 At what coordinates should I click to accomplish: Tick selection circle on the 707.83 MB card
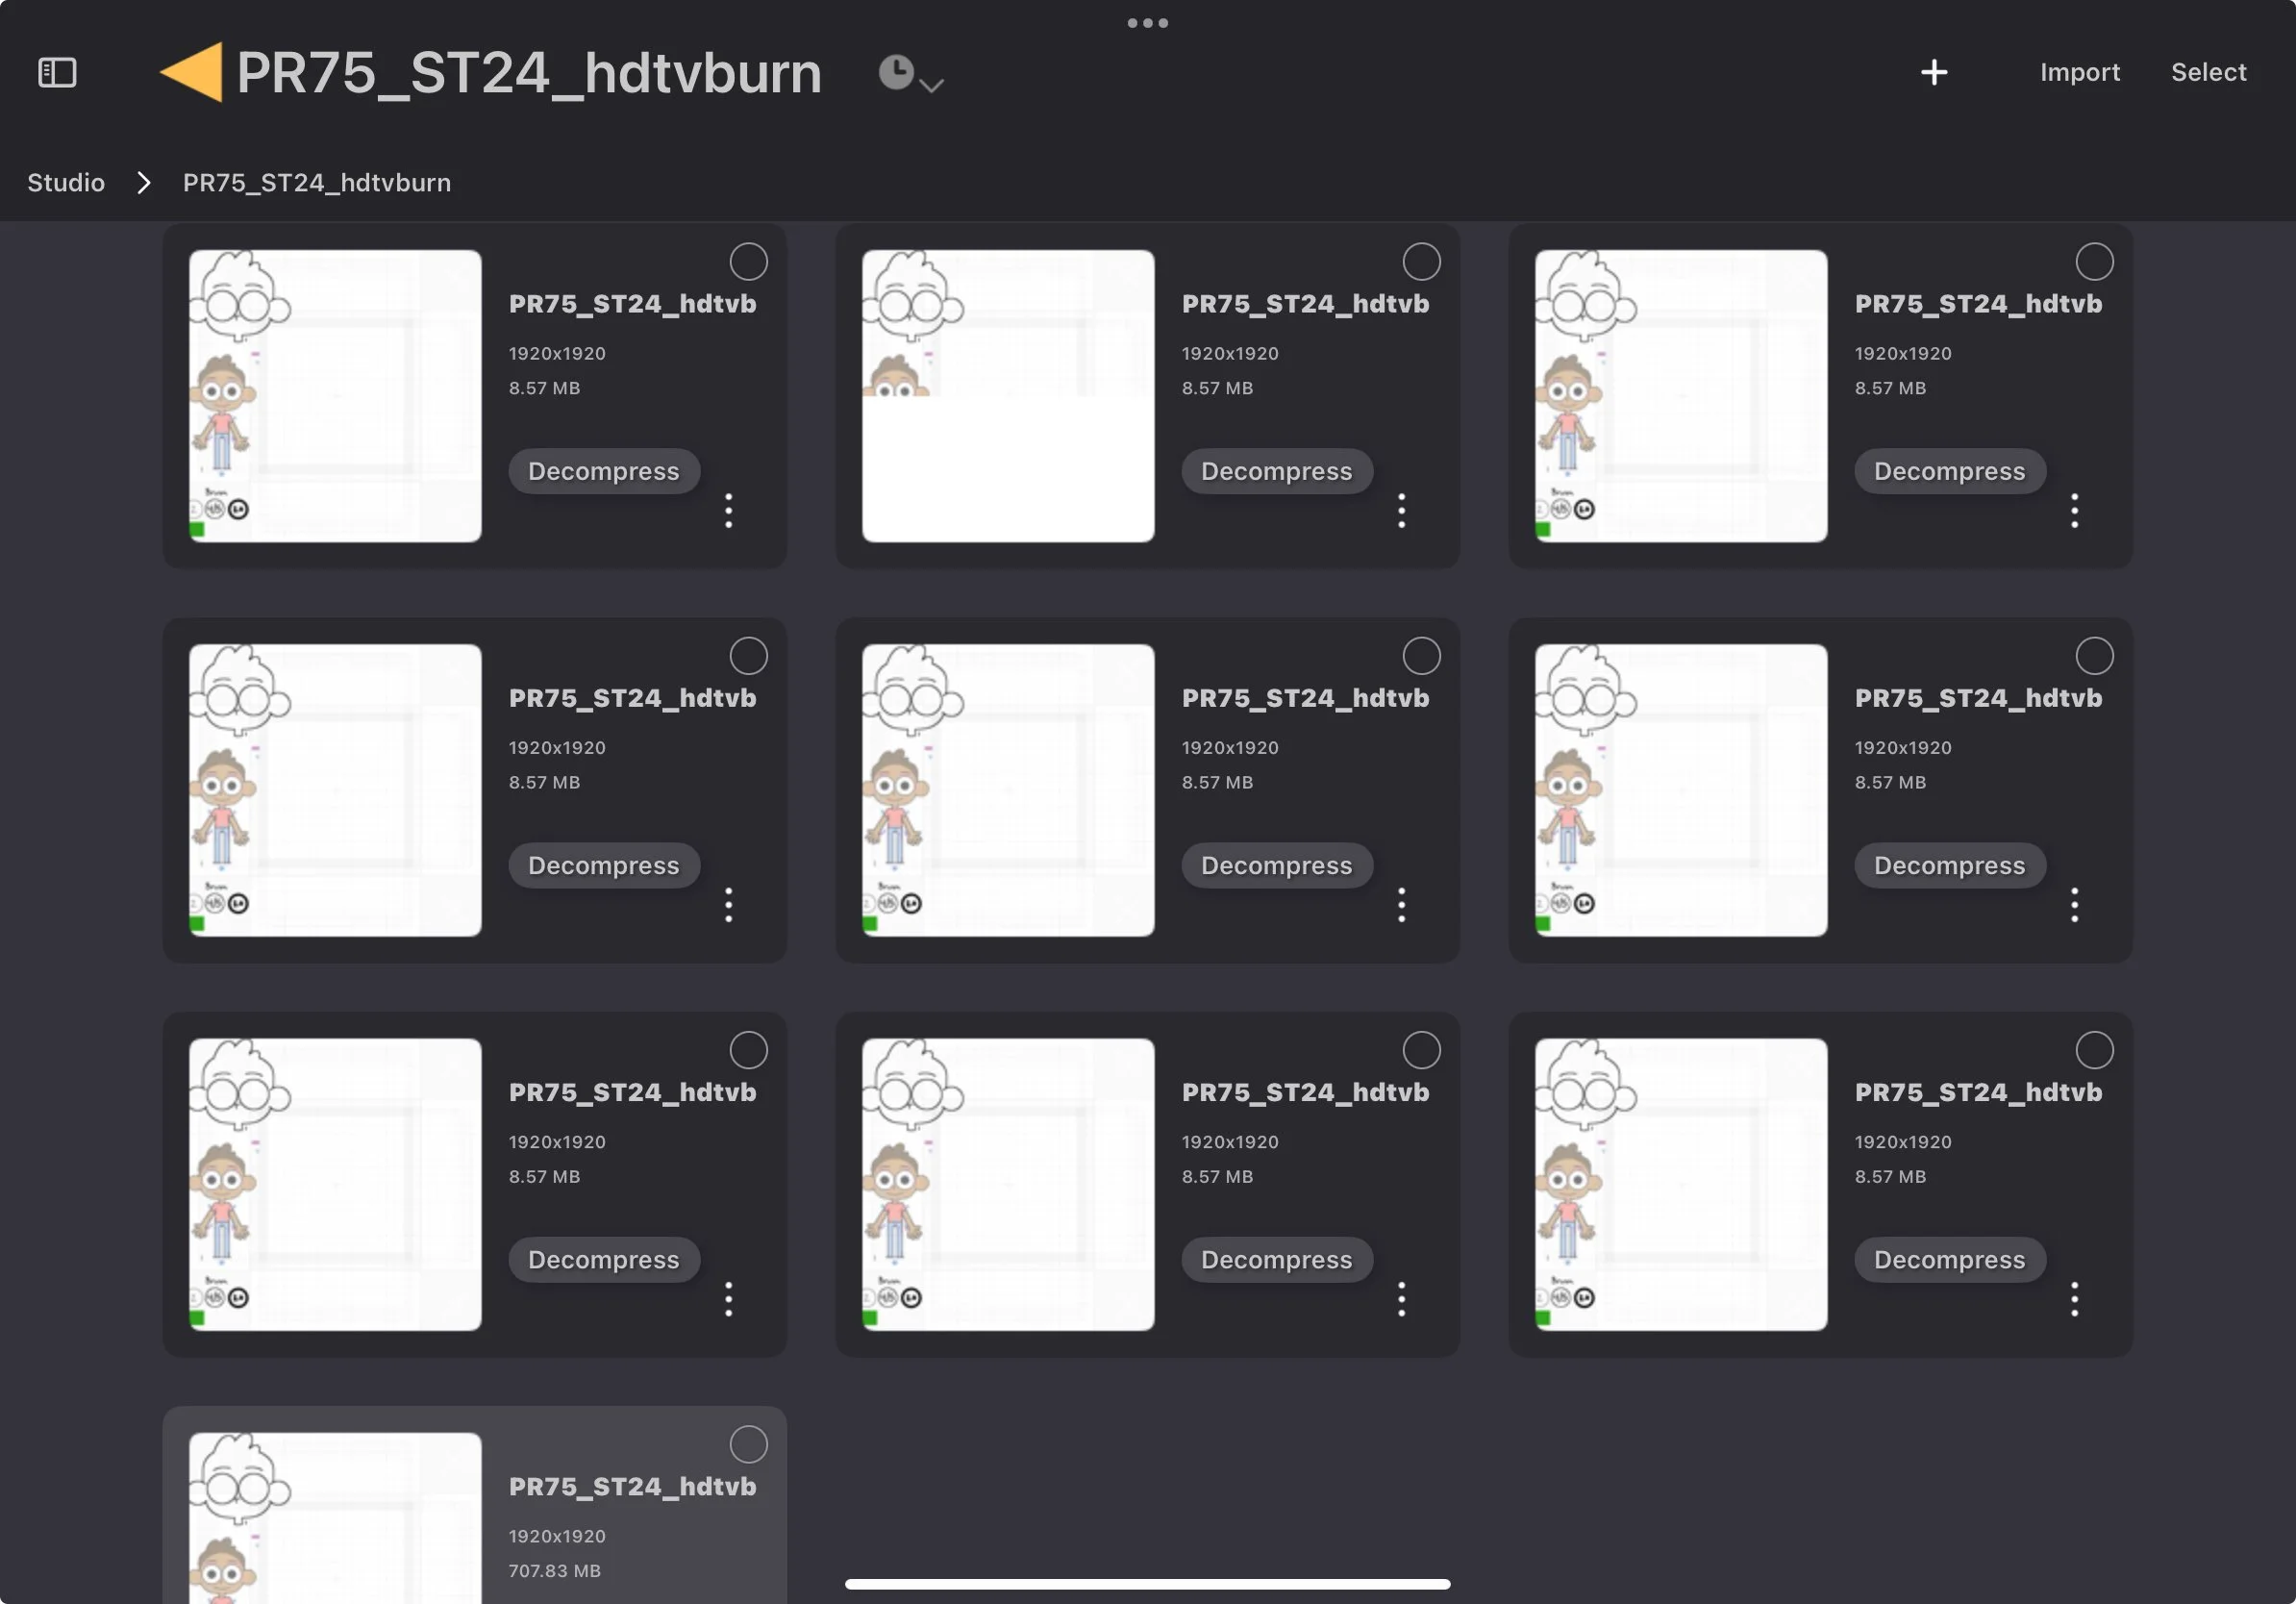point(748,1444)
